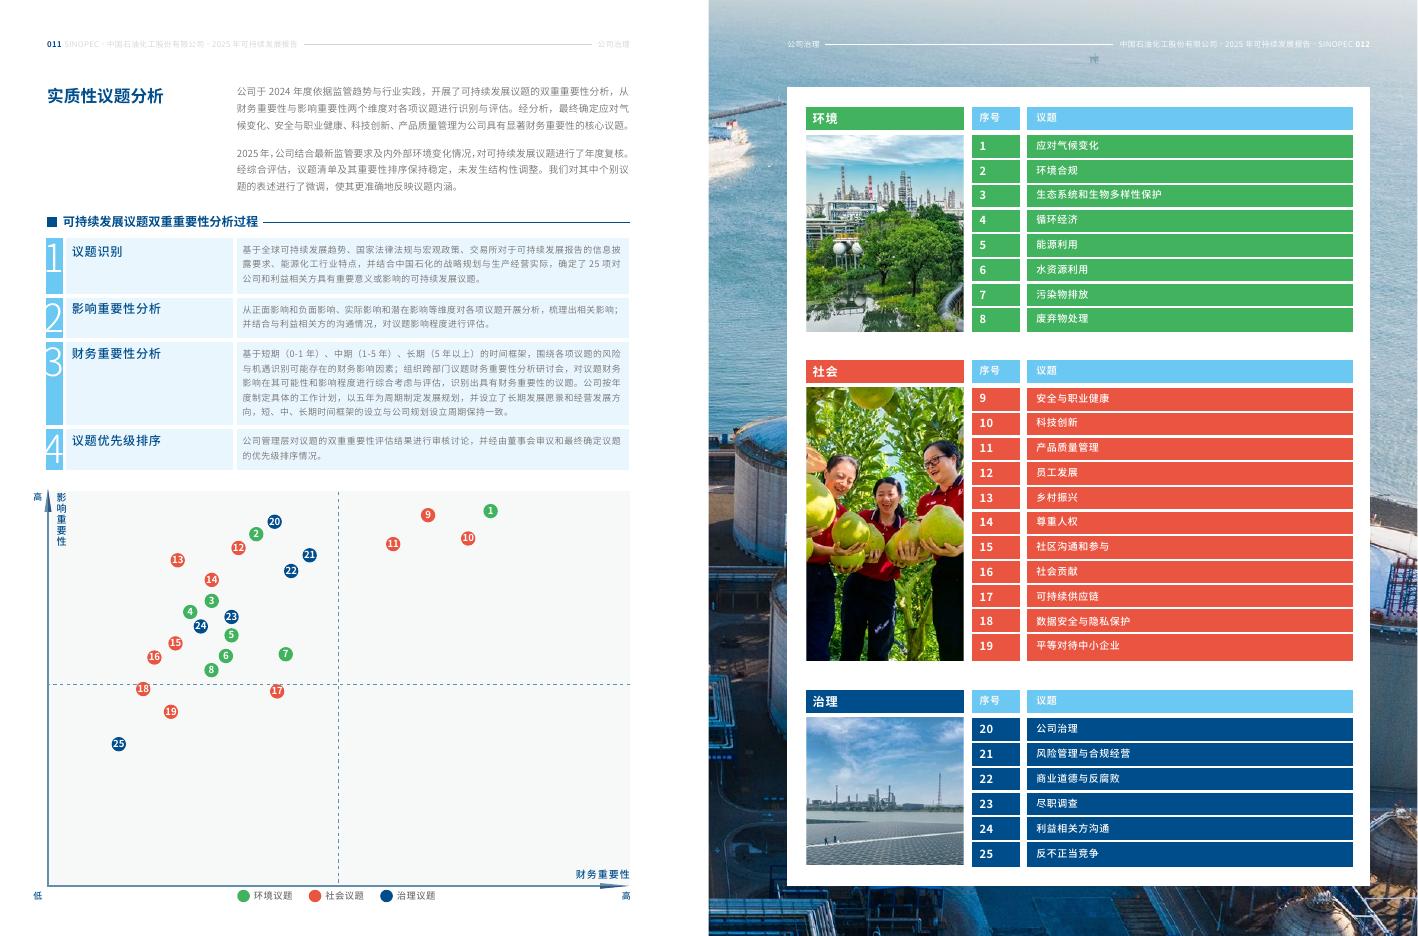Screen dimensions: 1418x936
Task: Select the 科技创新 table row
Action: [x=1162, y=423]
